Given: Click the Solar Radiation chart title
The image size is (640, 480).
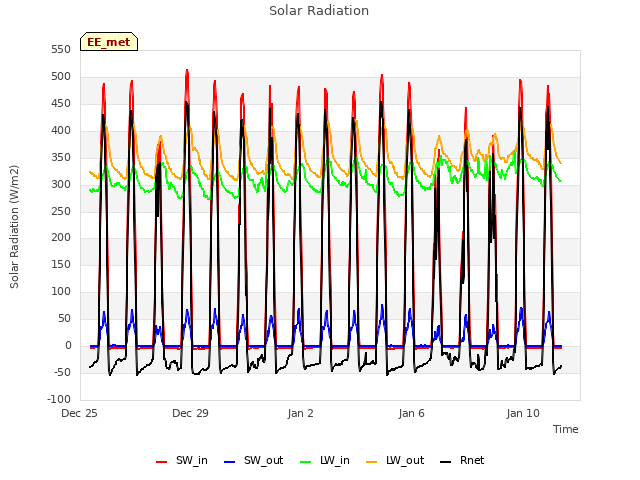Looking at the screenshot, I should click(319, 11).
